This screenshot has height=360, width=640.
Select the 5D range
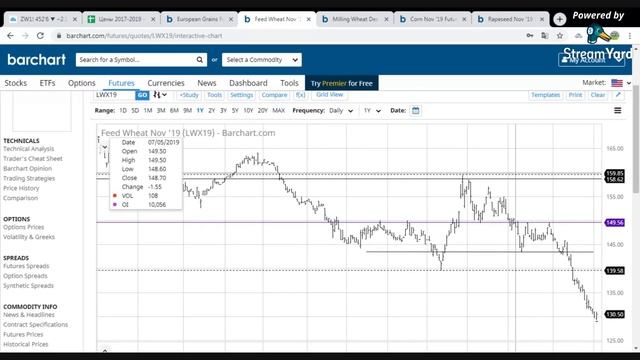tap(135, 111)
